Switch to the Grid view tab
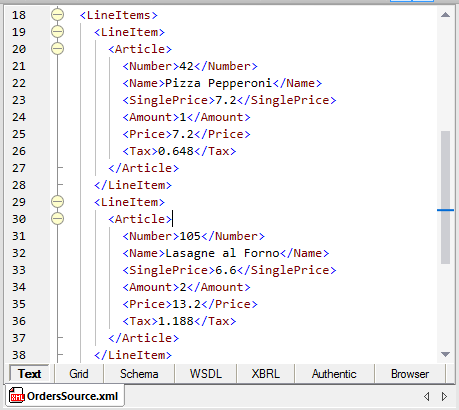Image resolution: width=459 pixels, height=410 pixels. coord(79,374)
